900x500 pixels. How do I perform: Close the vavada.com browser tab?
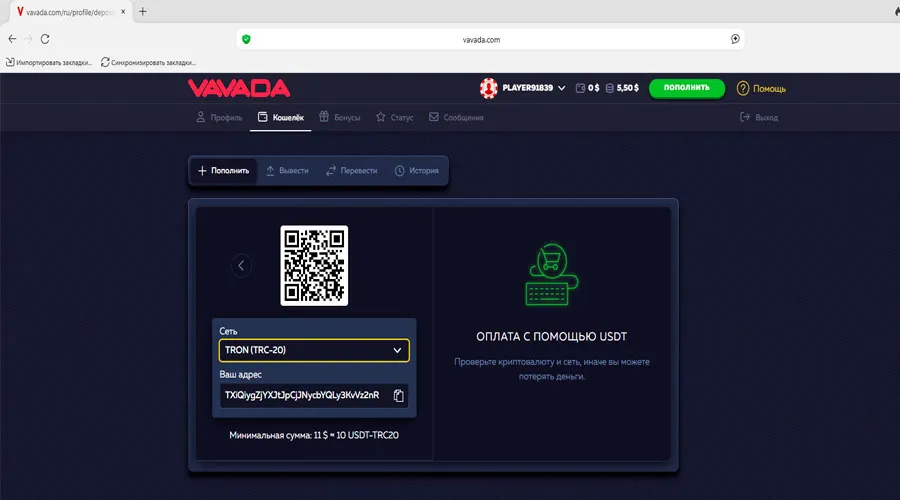[x=123, y=11]
